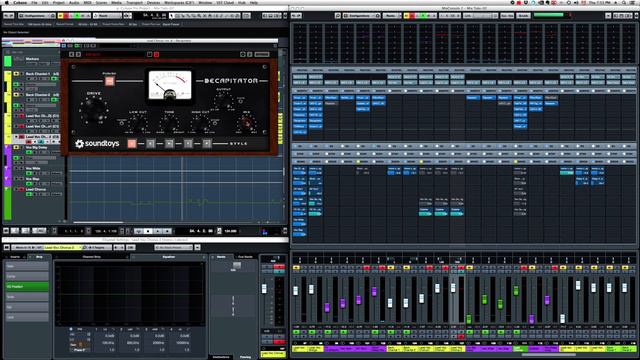Open the Project menu
This screenshot has width=640, height=360.
tap(58, 2)
